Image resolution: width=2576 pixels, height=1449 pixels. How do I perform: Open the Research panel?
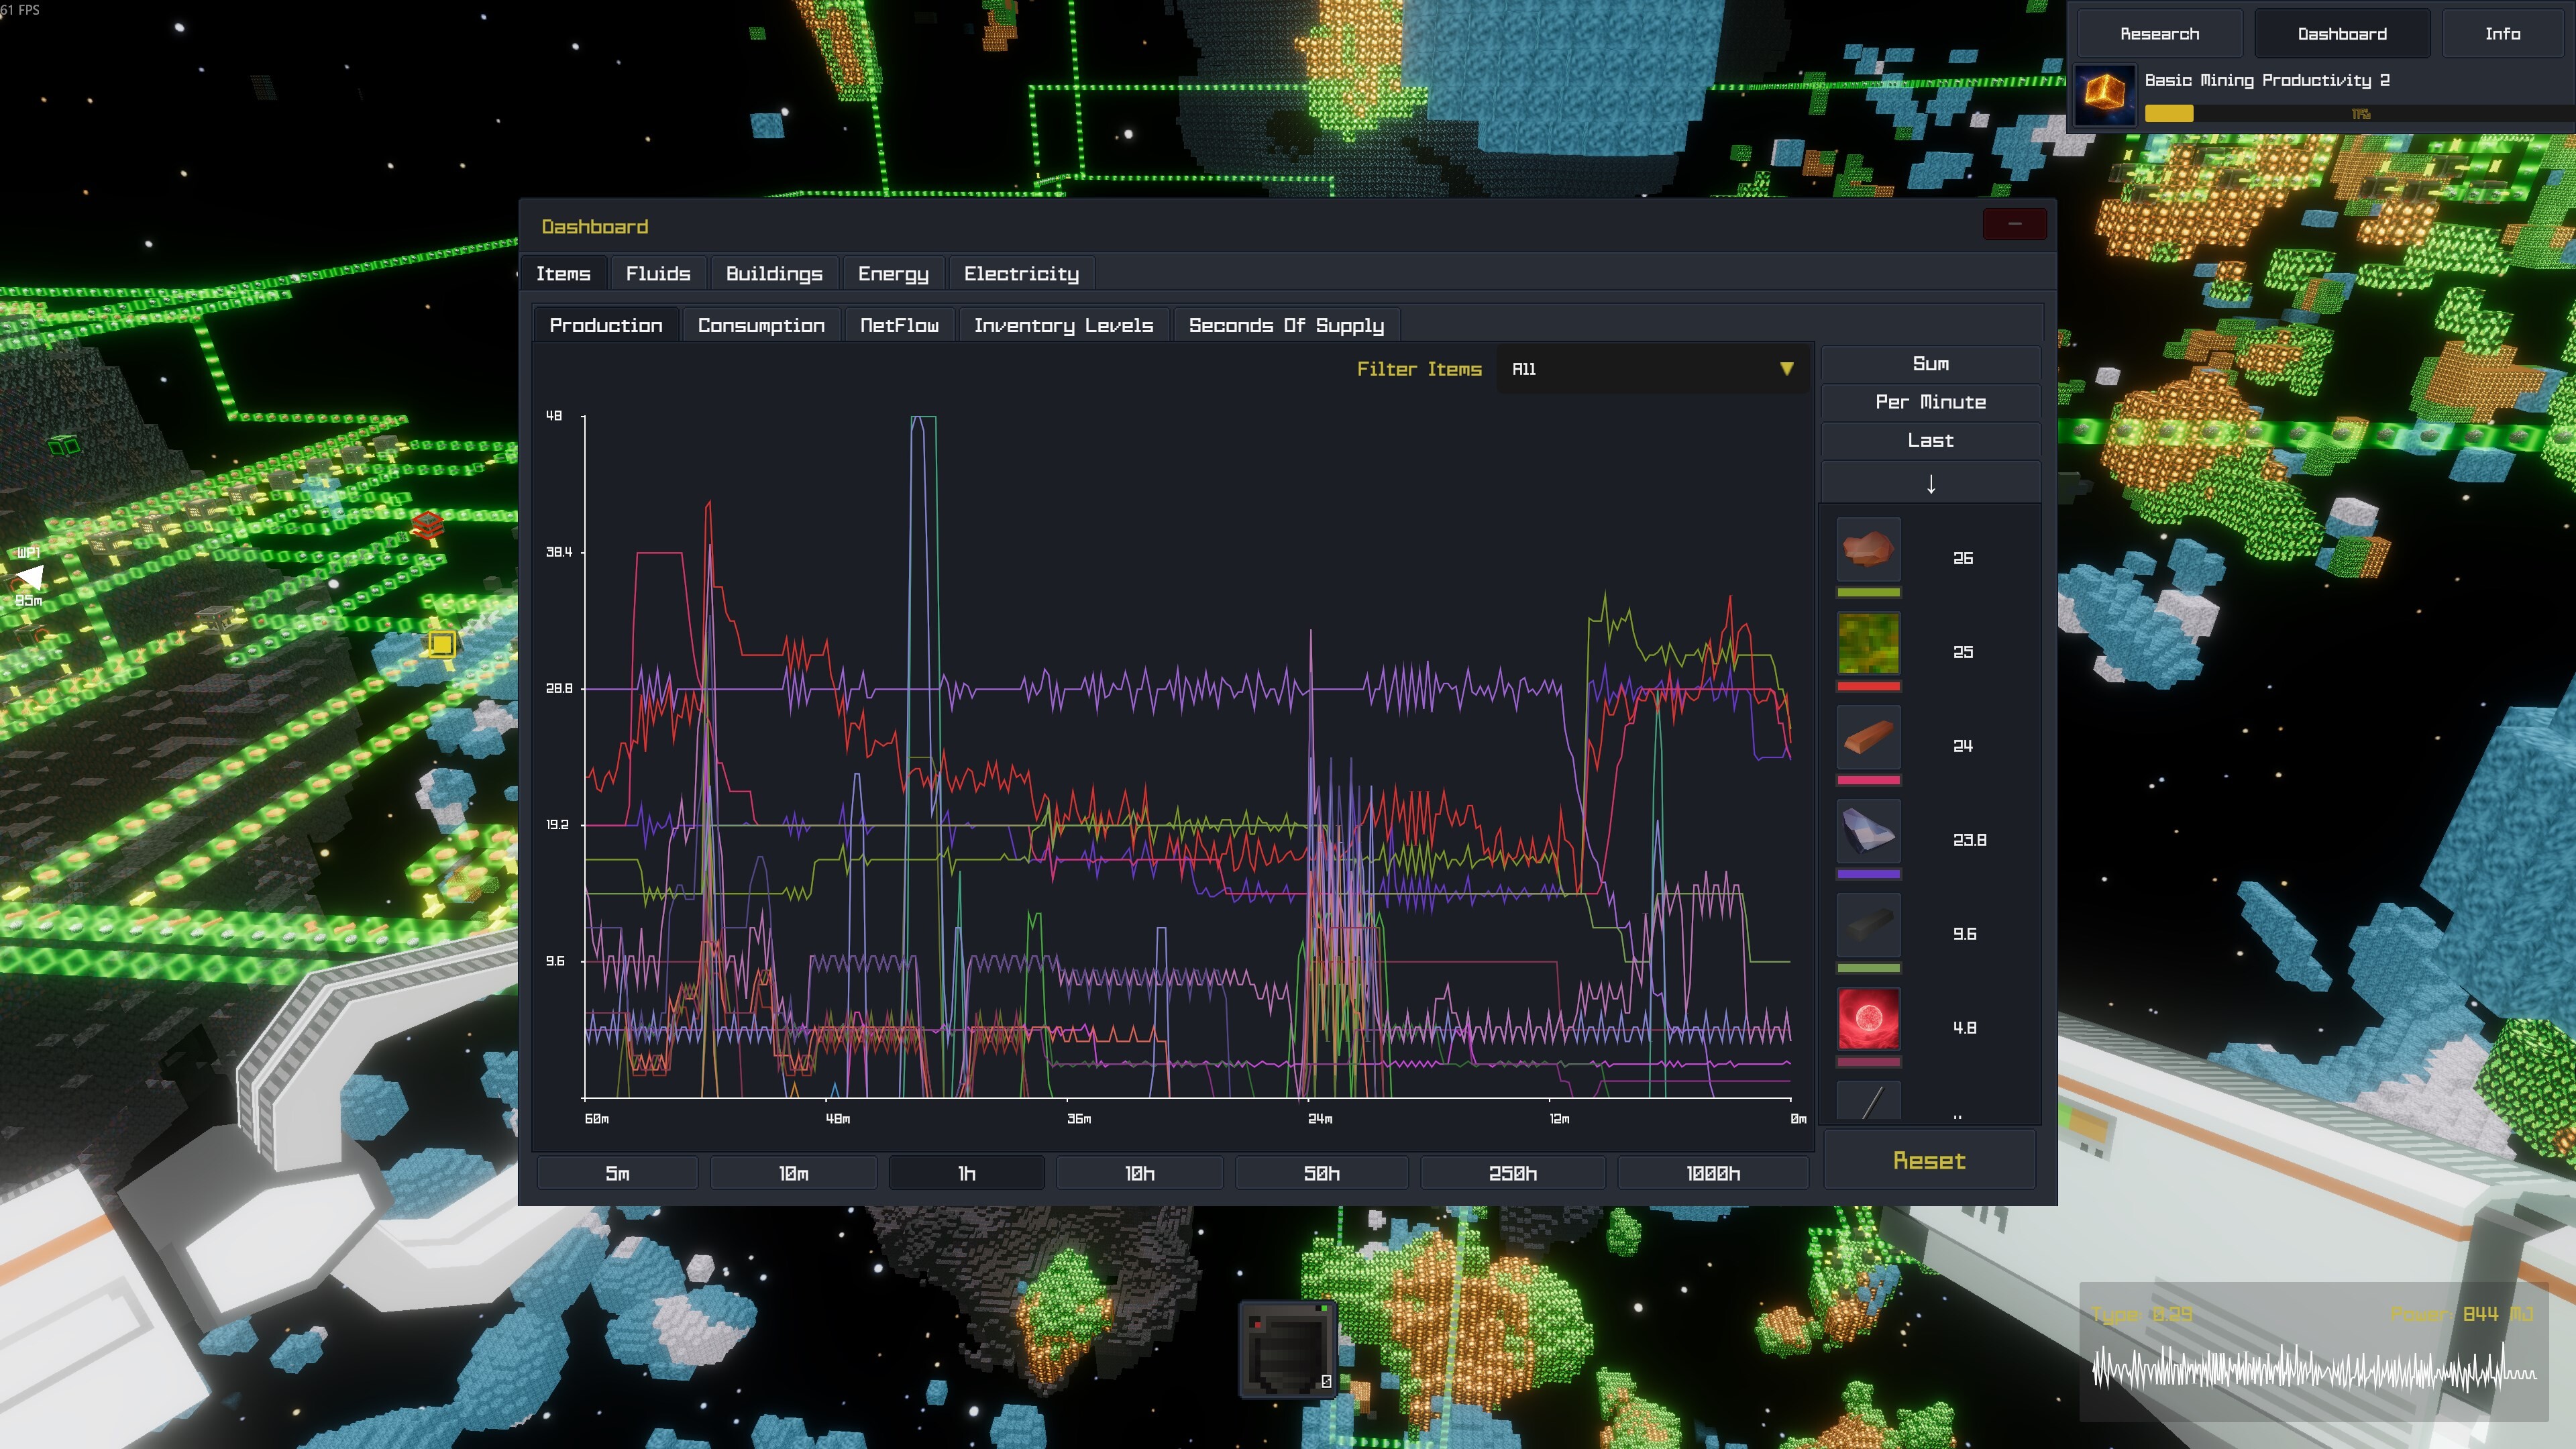point(2160,33)
